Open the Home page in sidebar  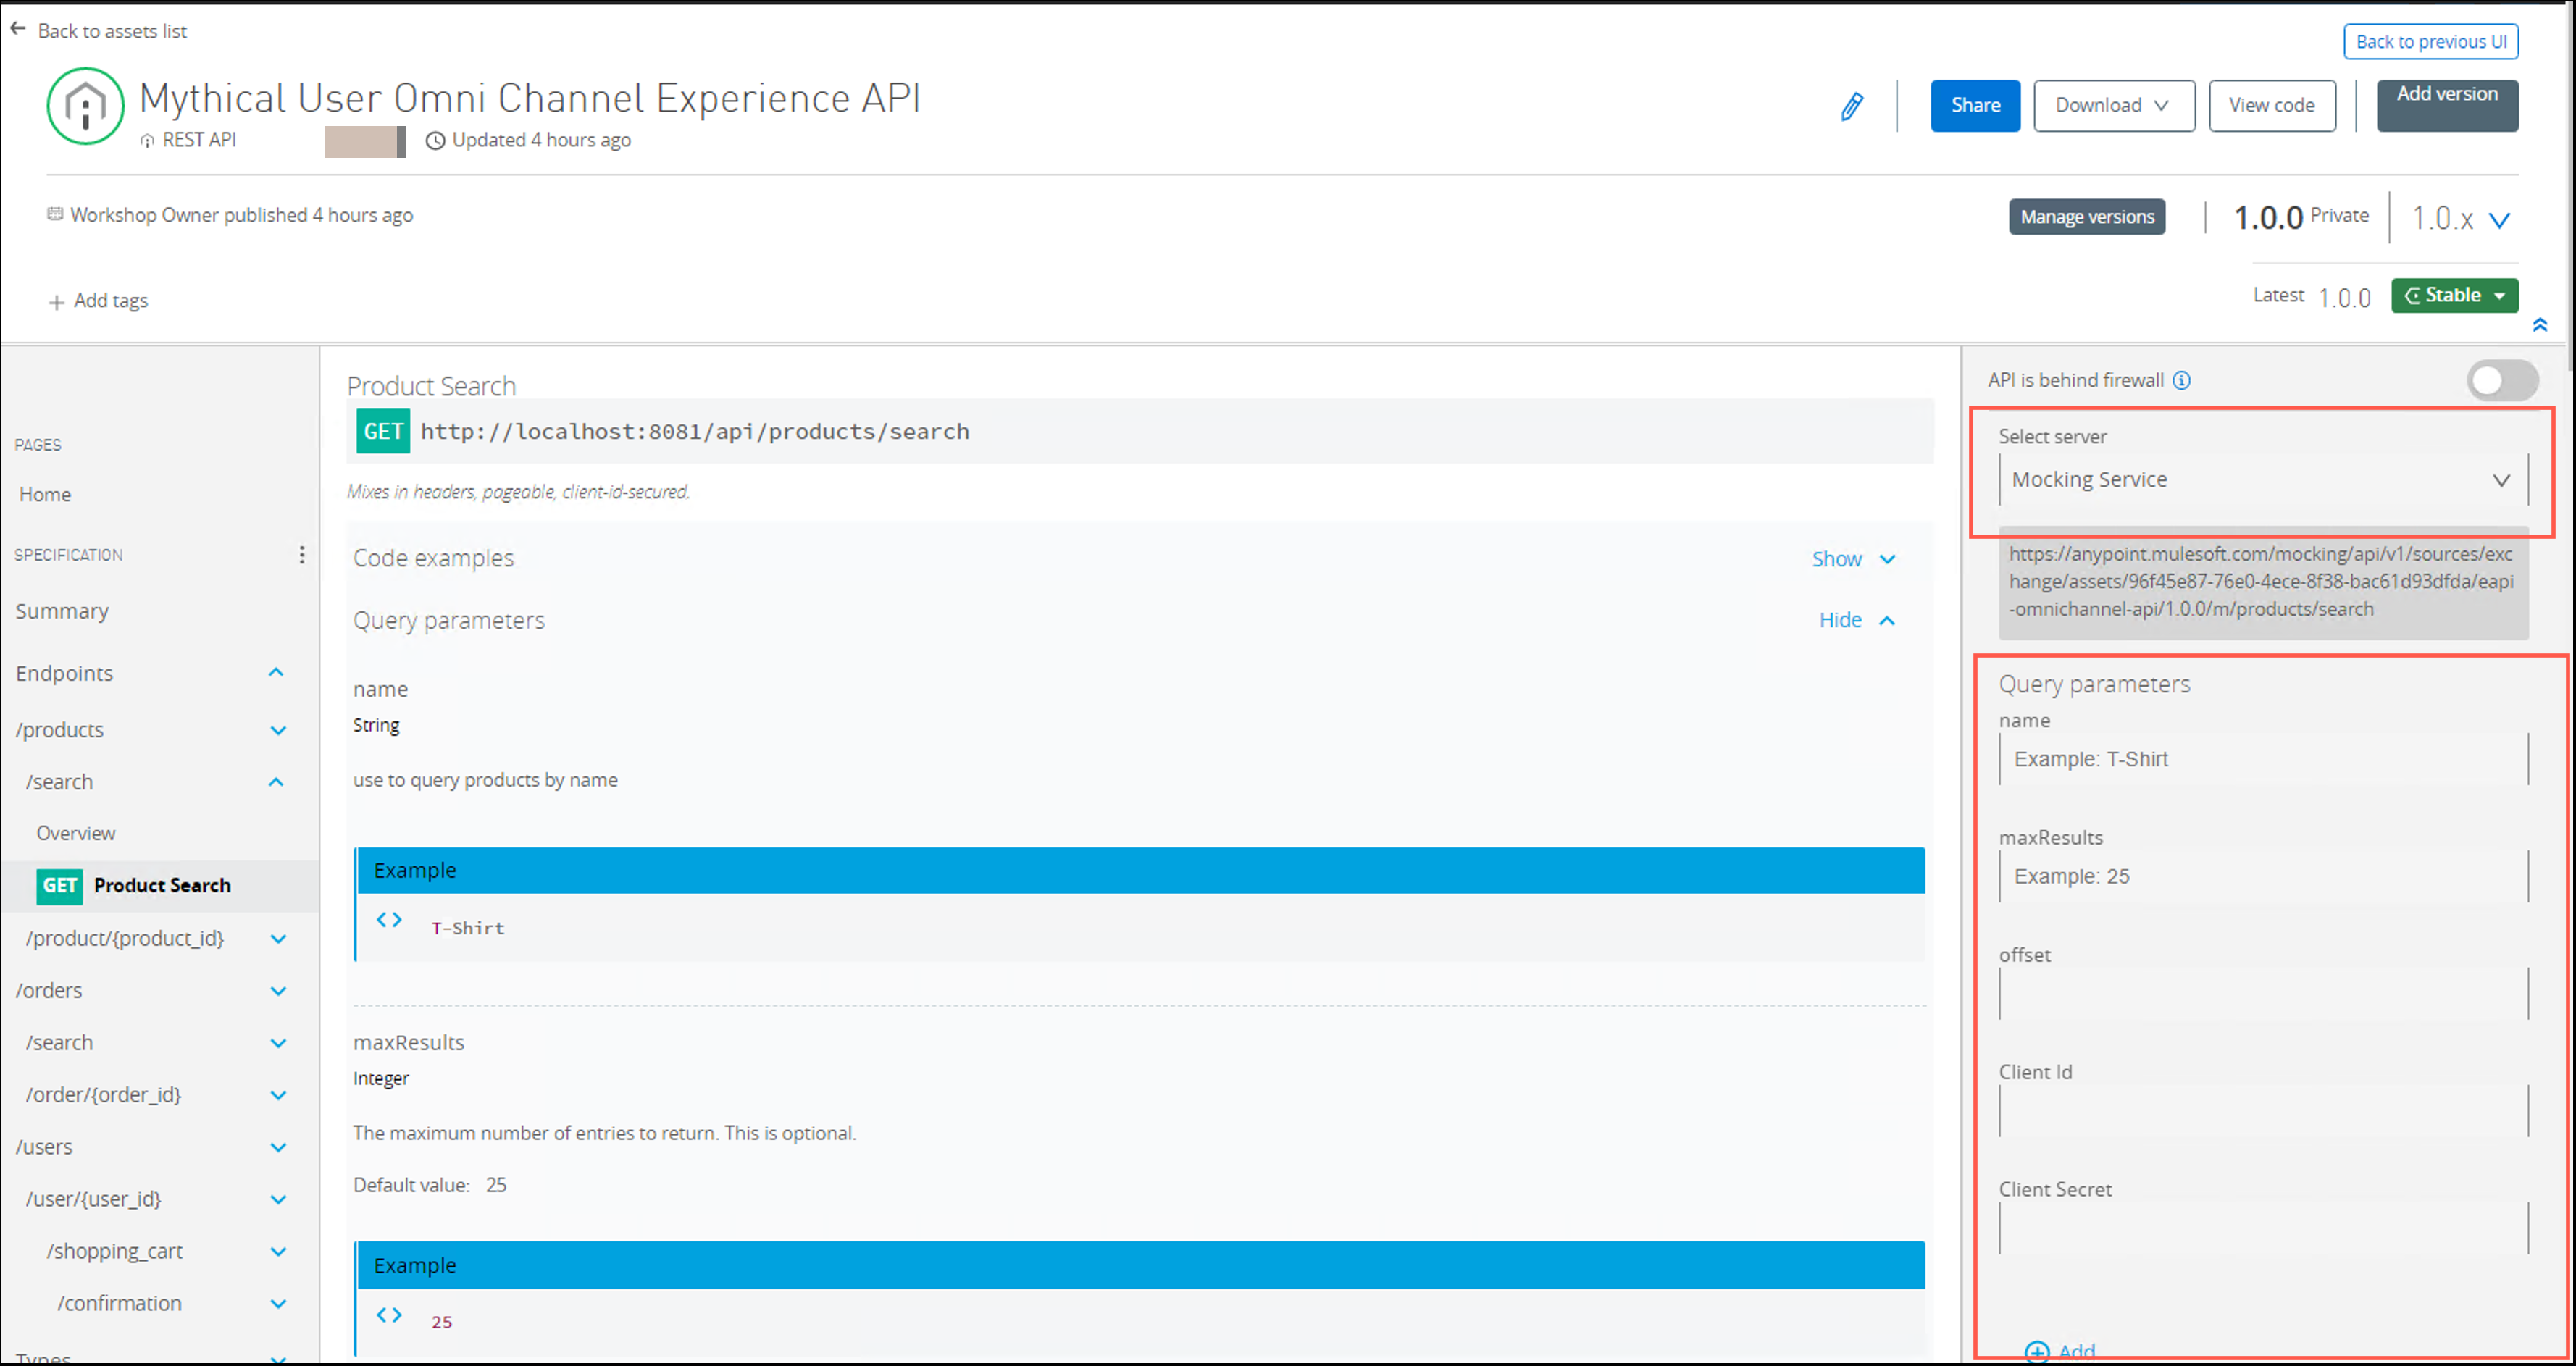click(45, 494)
